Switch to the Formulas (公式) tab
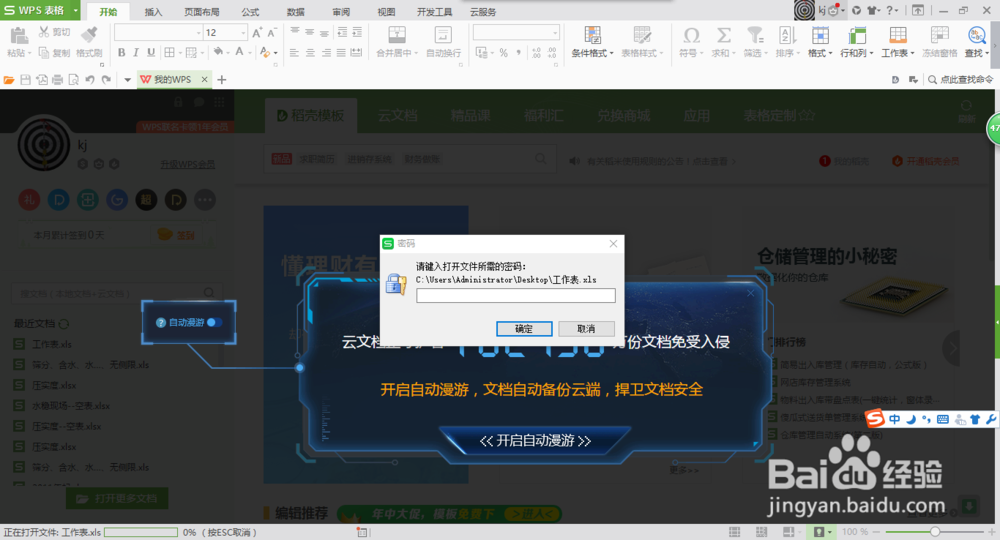This screenshot has width=1000, height=540. (250, 11)
